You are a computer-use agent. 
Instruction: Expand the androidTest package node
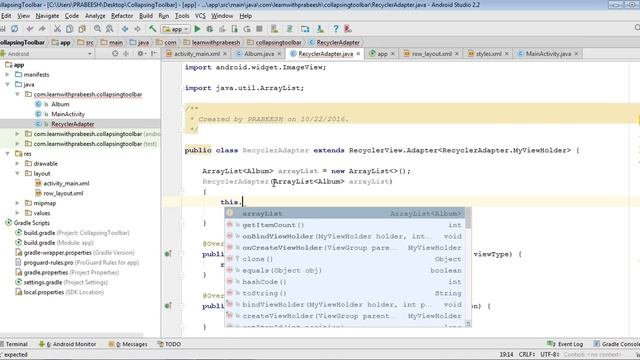pos(17,134)
